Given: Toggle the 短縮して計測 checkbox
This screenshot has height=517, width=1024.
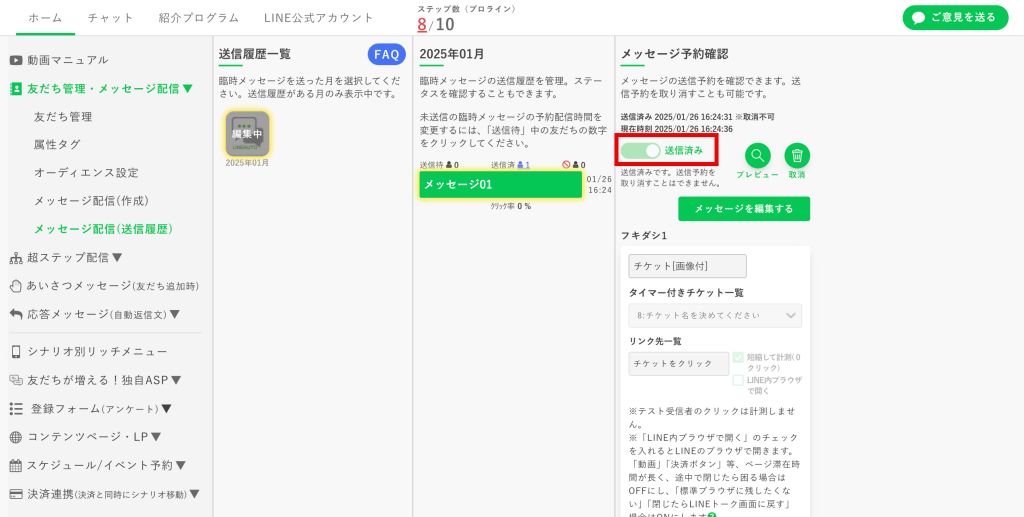Looking at the screenshot, I should [738, 358].
